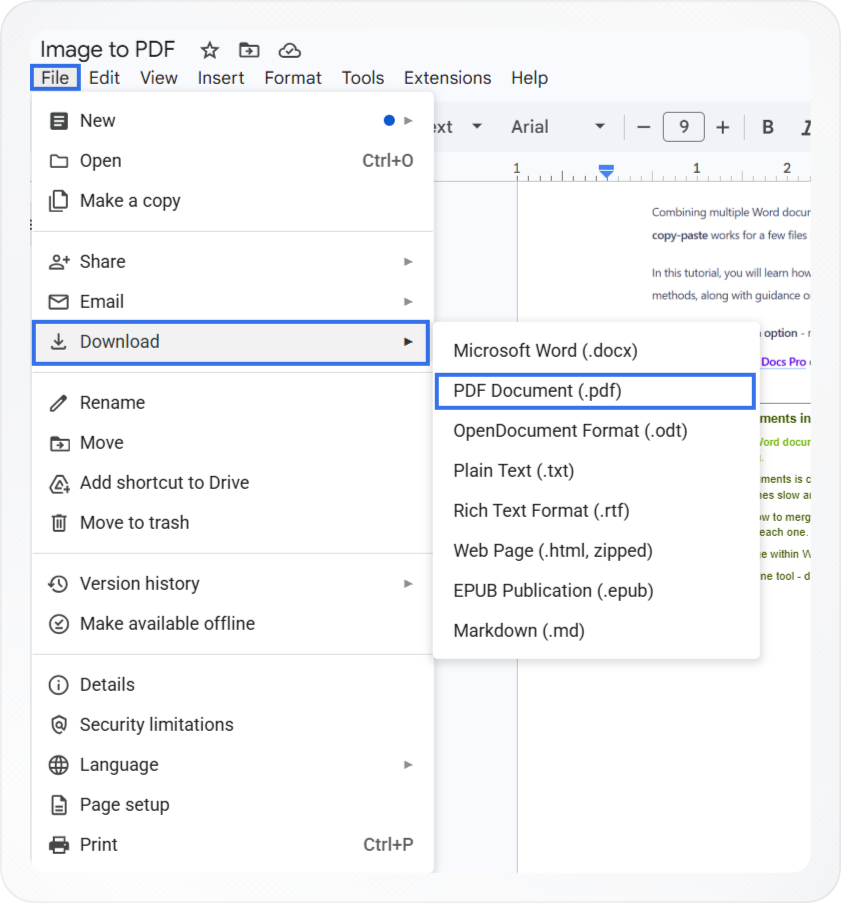841x903 pixels.
Task: Click the Add shortcut to Drive icon
Action: (x=60, y=483)
